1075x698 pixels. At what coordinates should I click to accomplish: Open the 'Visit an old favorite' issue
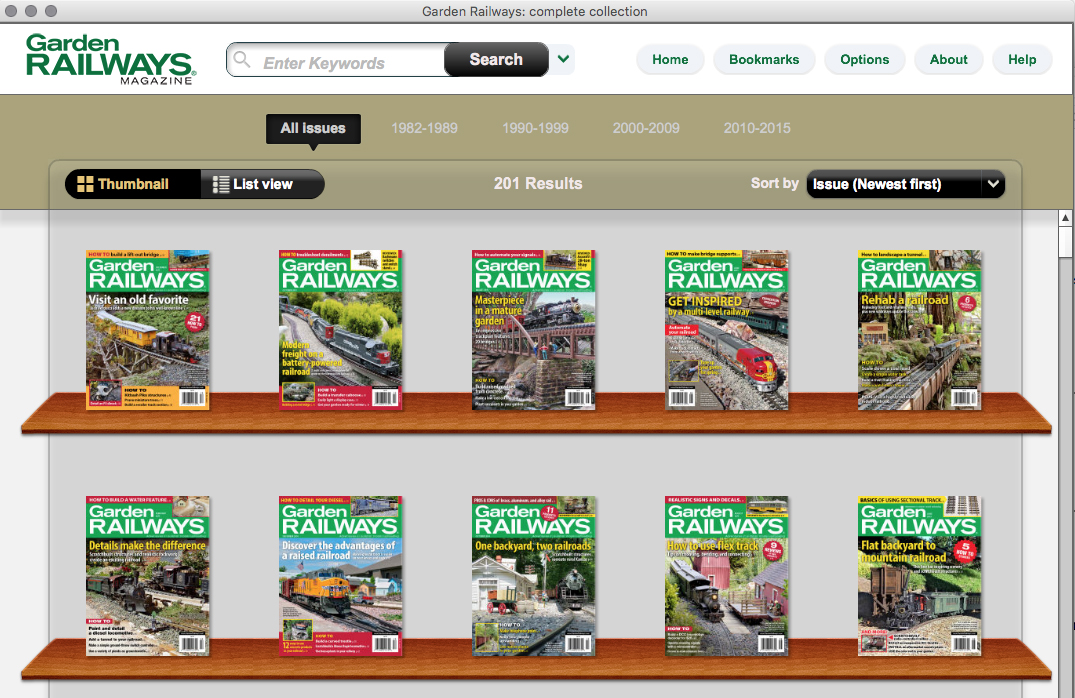(148, 330)
